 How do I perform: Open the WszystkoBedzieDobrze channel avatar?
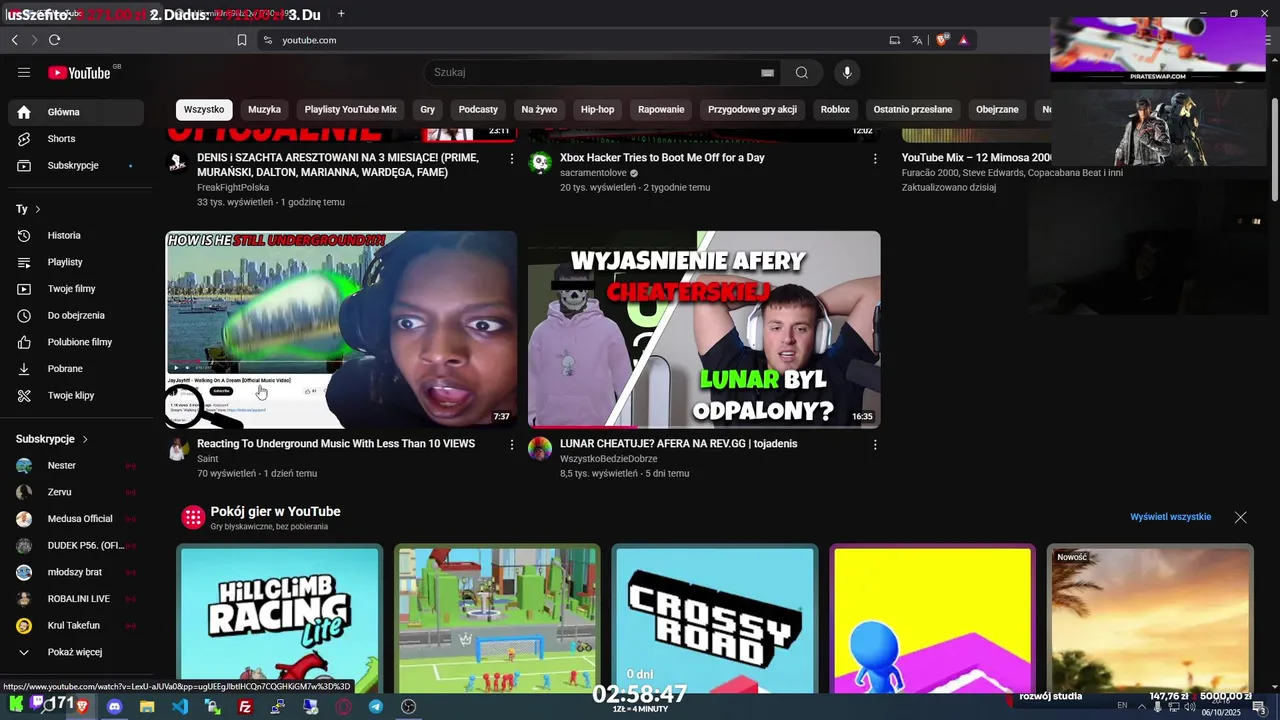point(540,448)
